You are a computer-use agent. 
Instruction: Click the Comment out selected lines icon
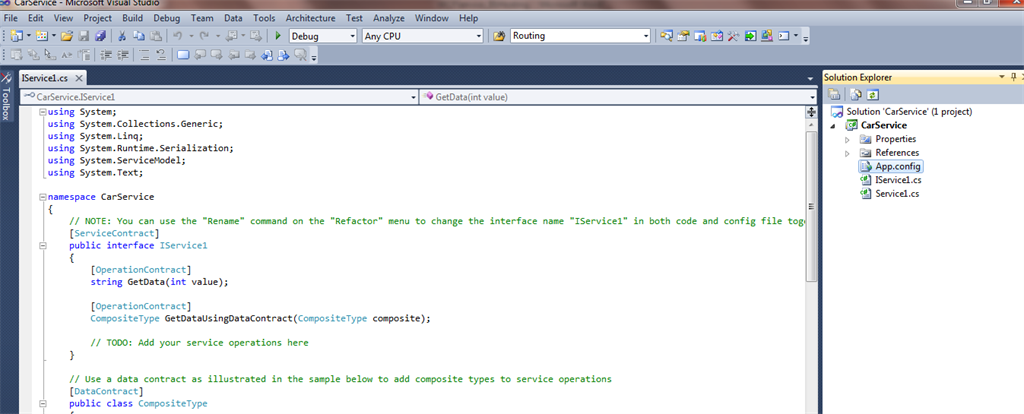point(144,55)
